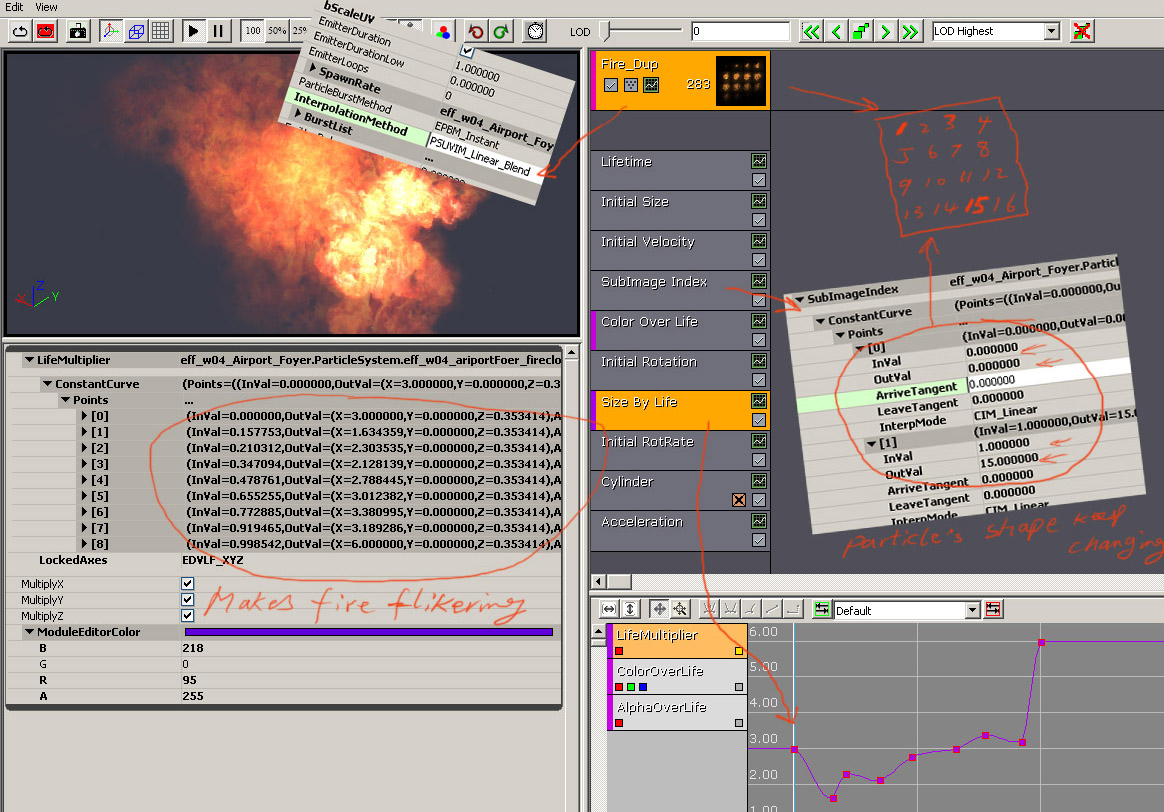Toggle the MultiplyZ checkbox
The image size is (1164, 812).
click(x=188, y=616)
